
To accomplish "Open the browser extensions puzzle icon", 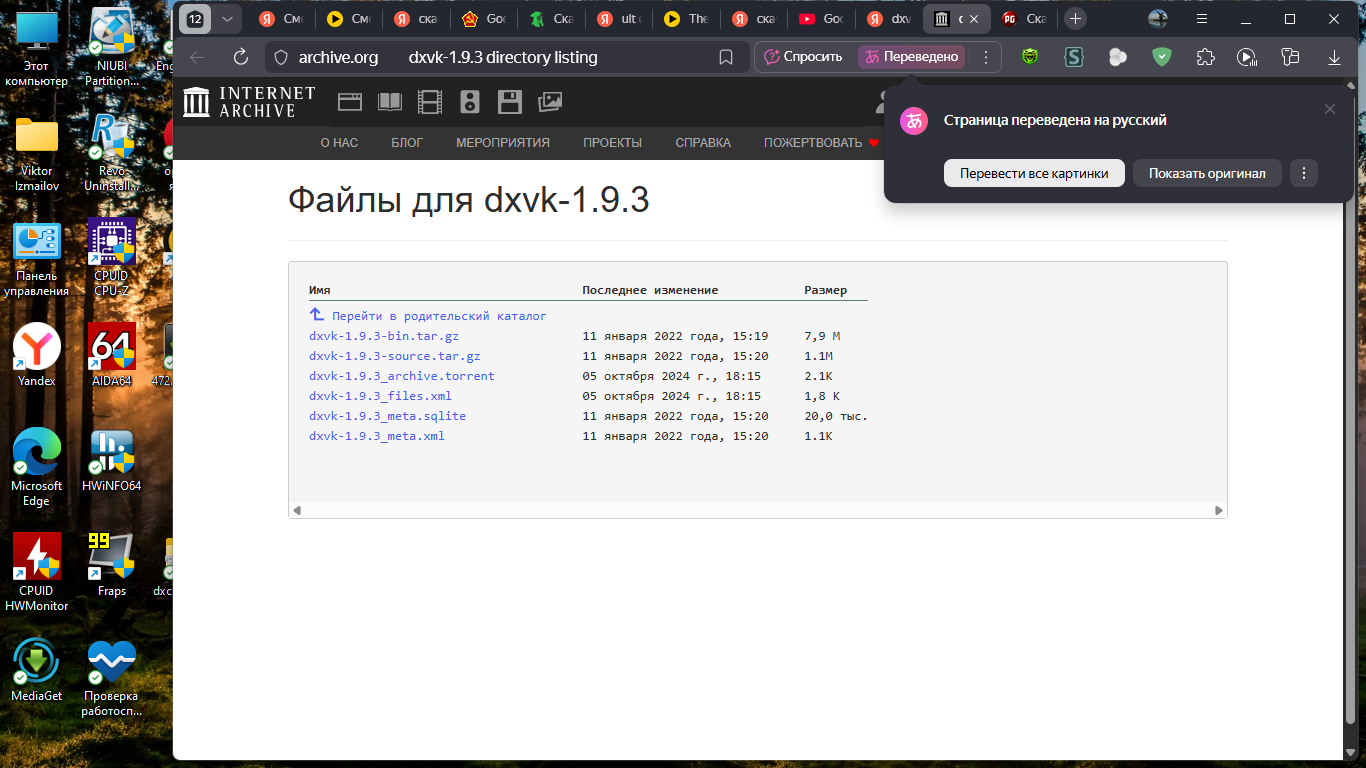I will [x=1206, y=57].
